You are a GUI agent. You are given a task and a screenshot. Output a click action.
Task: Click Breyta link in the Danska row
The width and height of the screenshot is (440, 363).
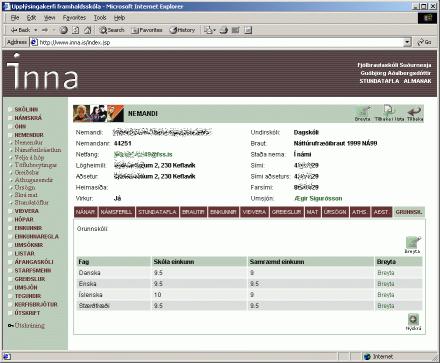click(x=386, y=273)
